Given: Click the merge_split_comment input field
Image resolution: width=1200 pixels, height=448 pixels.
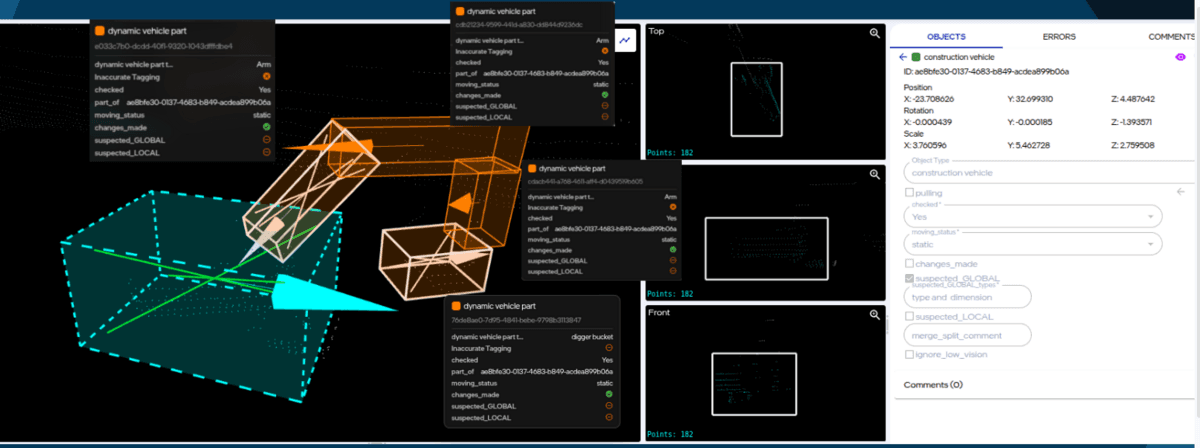Looking at the screenshot, I should 967,335.
